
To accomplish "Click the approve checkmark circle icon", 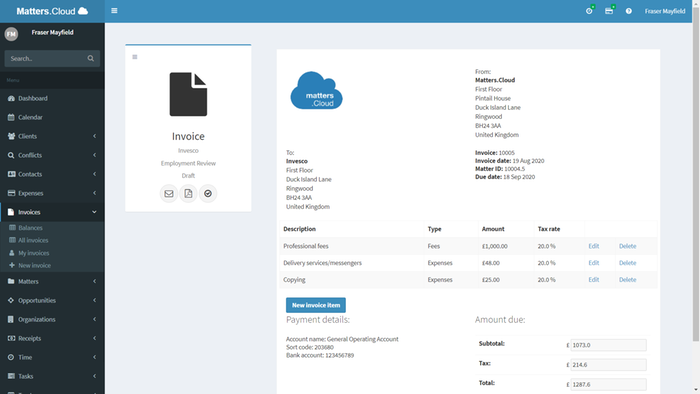I will point(208,194).
